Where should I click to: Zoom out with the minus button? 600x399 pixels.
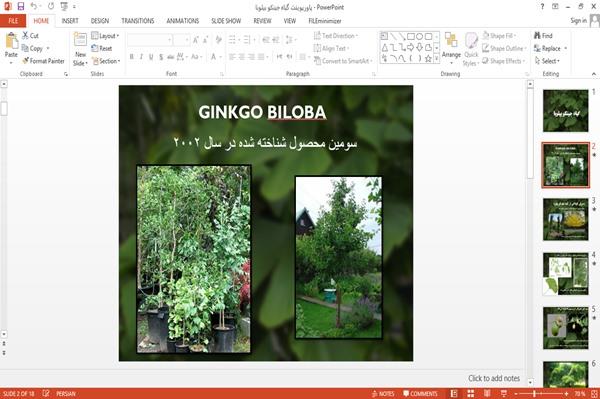click(x=516, y=394)
